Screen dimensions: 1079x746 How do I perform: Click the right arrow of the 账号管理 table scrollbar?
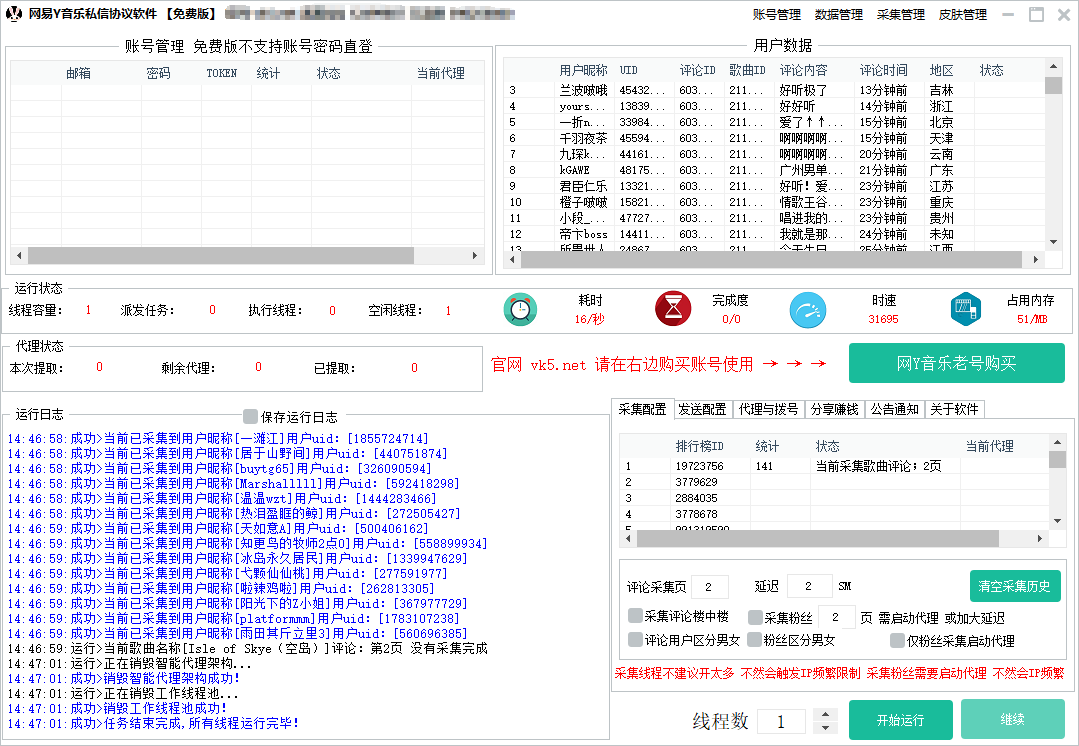pyautogui.click(x=475, y=255)
